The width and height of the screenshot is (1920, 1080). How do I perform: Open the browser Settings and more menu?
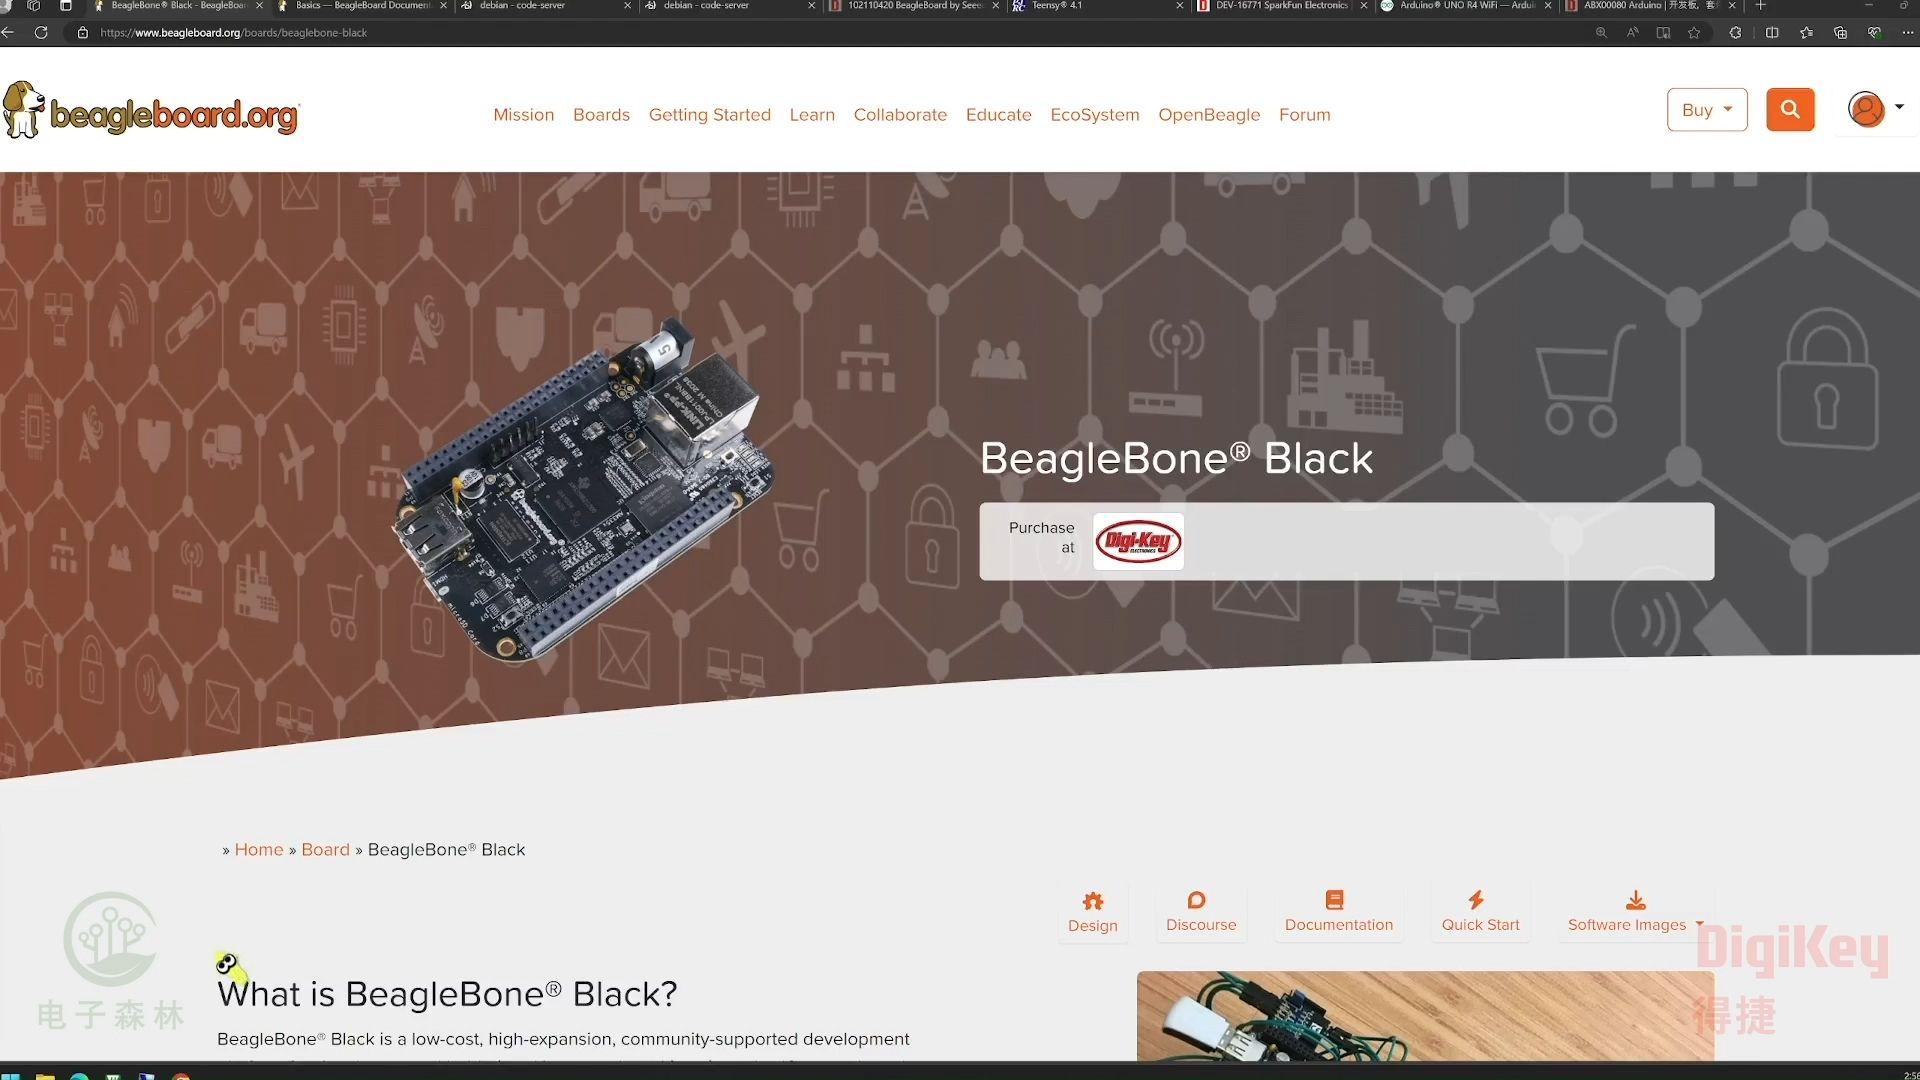click(x=1907, y=32)
